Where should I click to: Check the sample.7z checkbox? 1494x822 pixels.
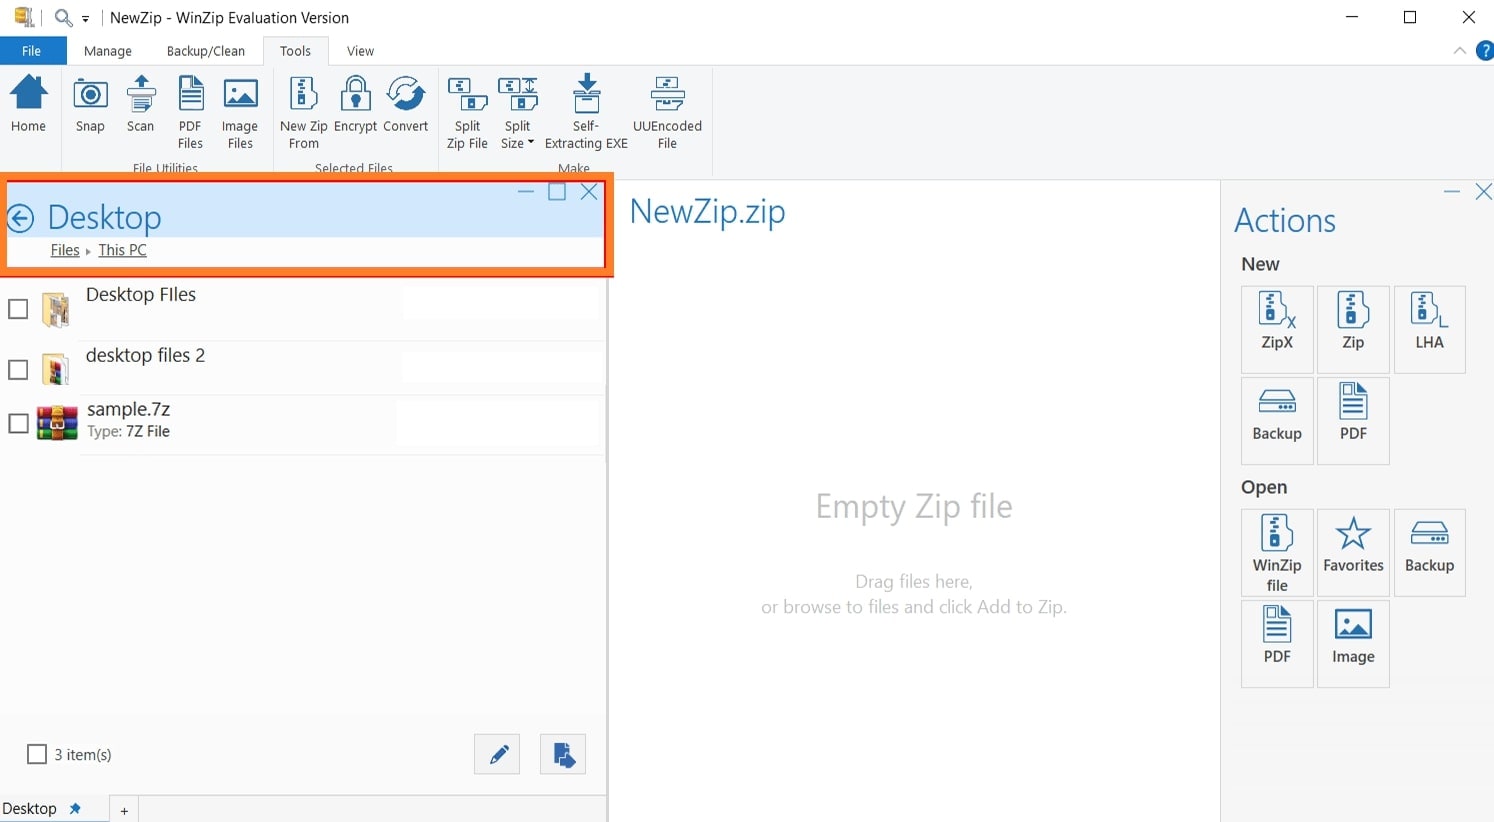18,423
